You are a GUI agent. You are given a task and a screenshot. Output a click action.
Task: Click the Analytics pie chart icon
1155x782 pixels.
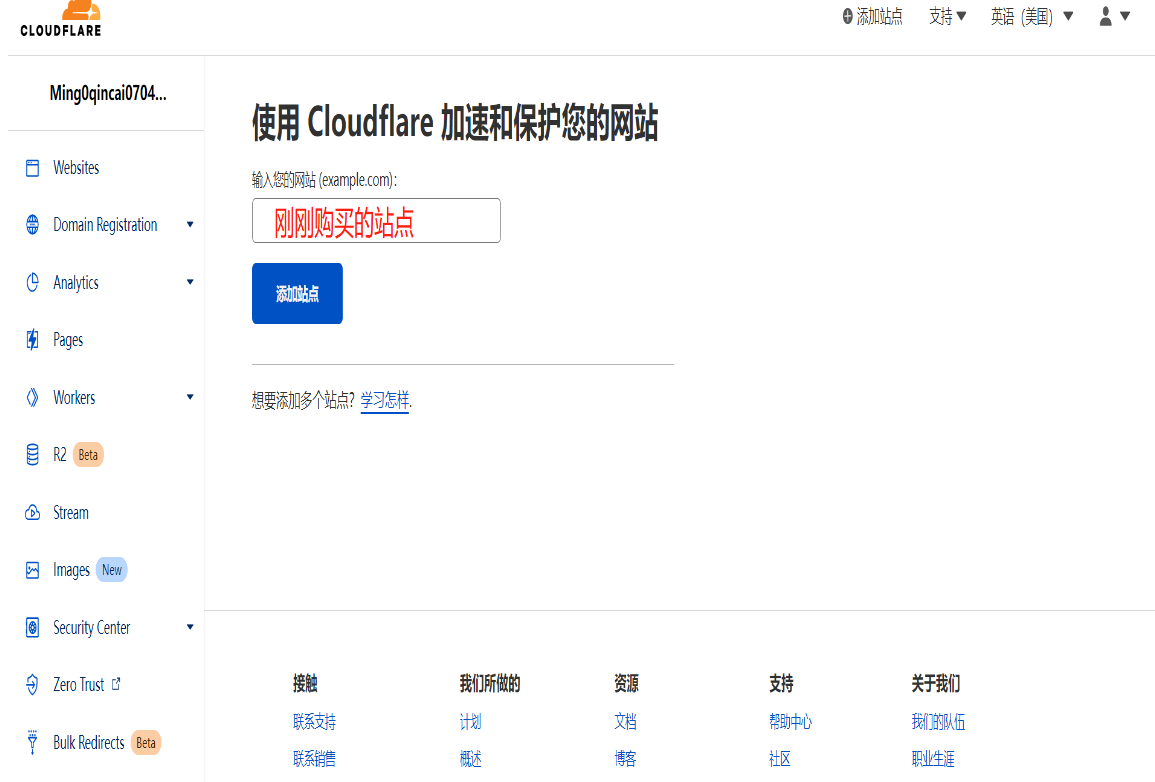32,283
